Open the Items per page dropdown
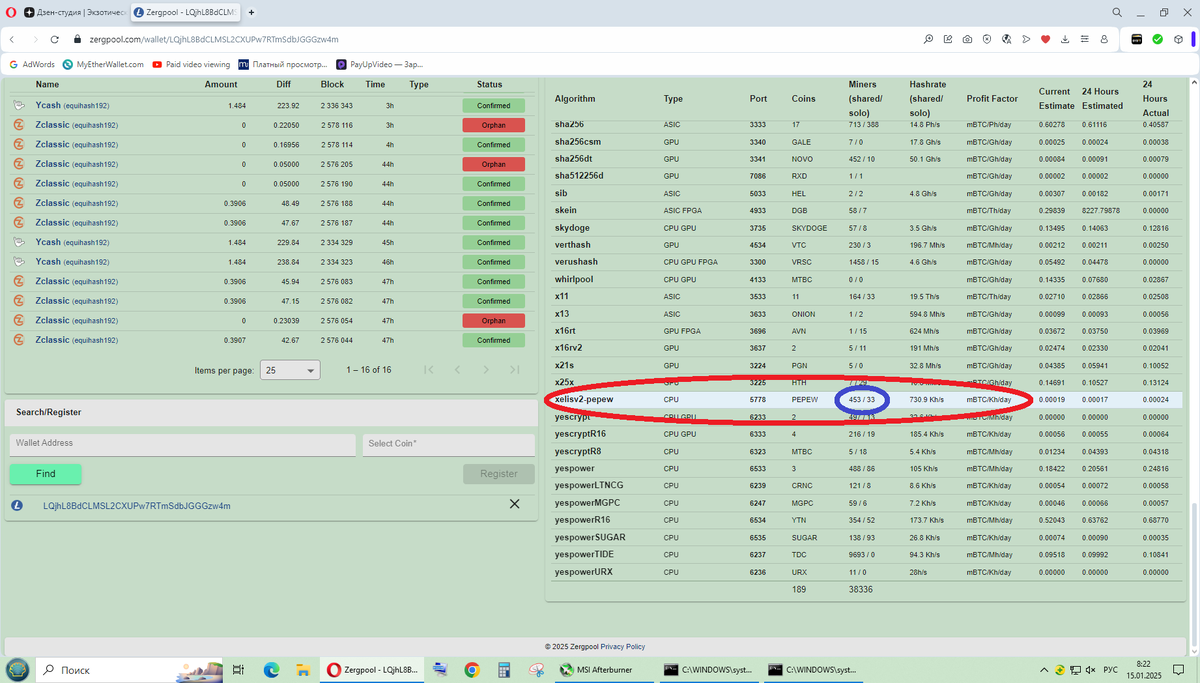 coord(290,370)
